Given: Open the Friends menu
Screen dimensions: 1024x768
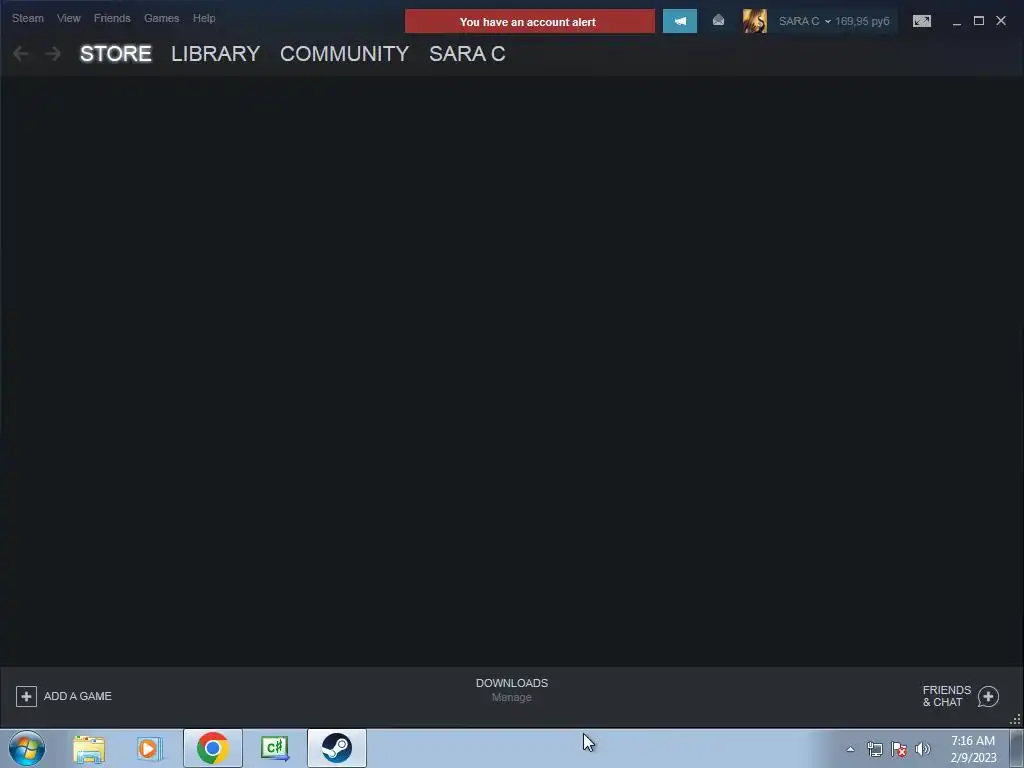Looking at the screenshot, I should tap(112, 18).
